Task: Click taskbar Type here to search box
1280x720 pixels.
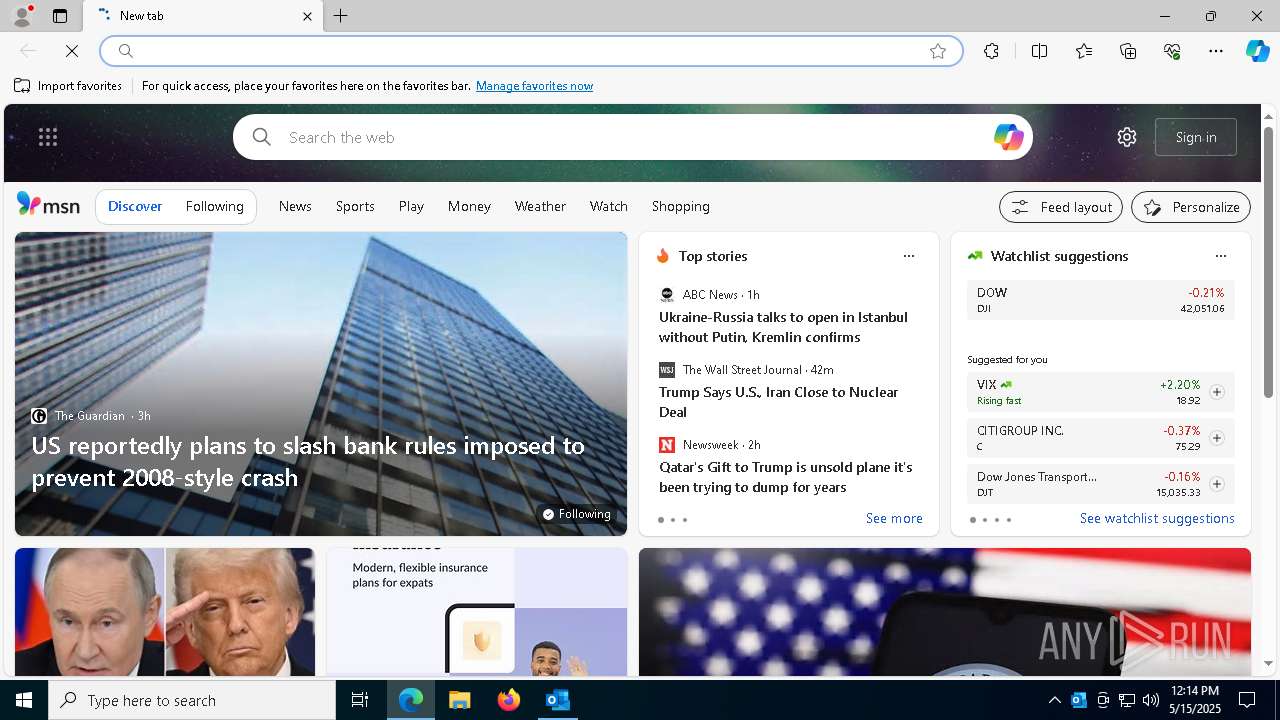Action: coord(192,700)
